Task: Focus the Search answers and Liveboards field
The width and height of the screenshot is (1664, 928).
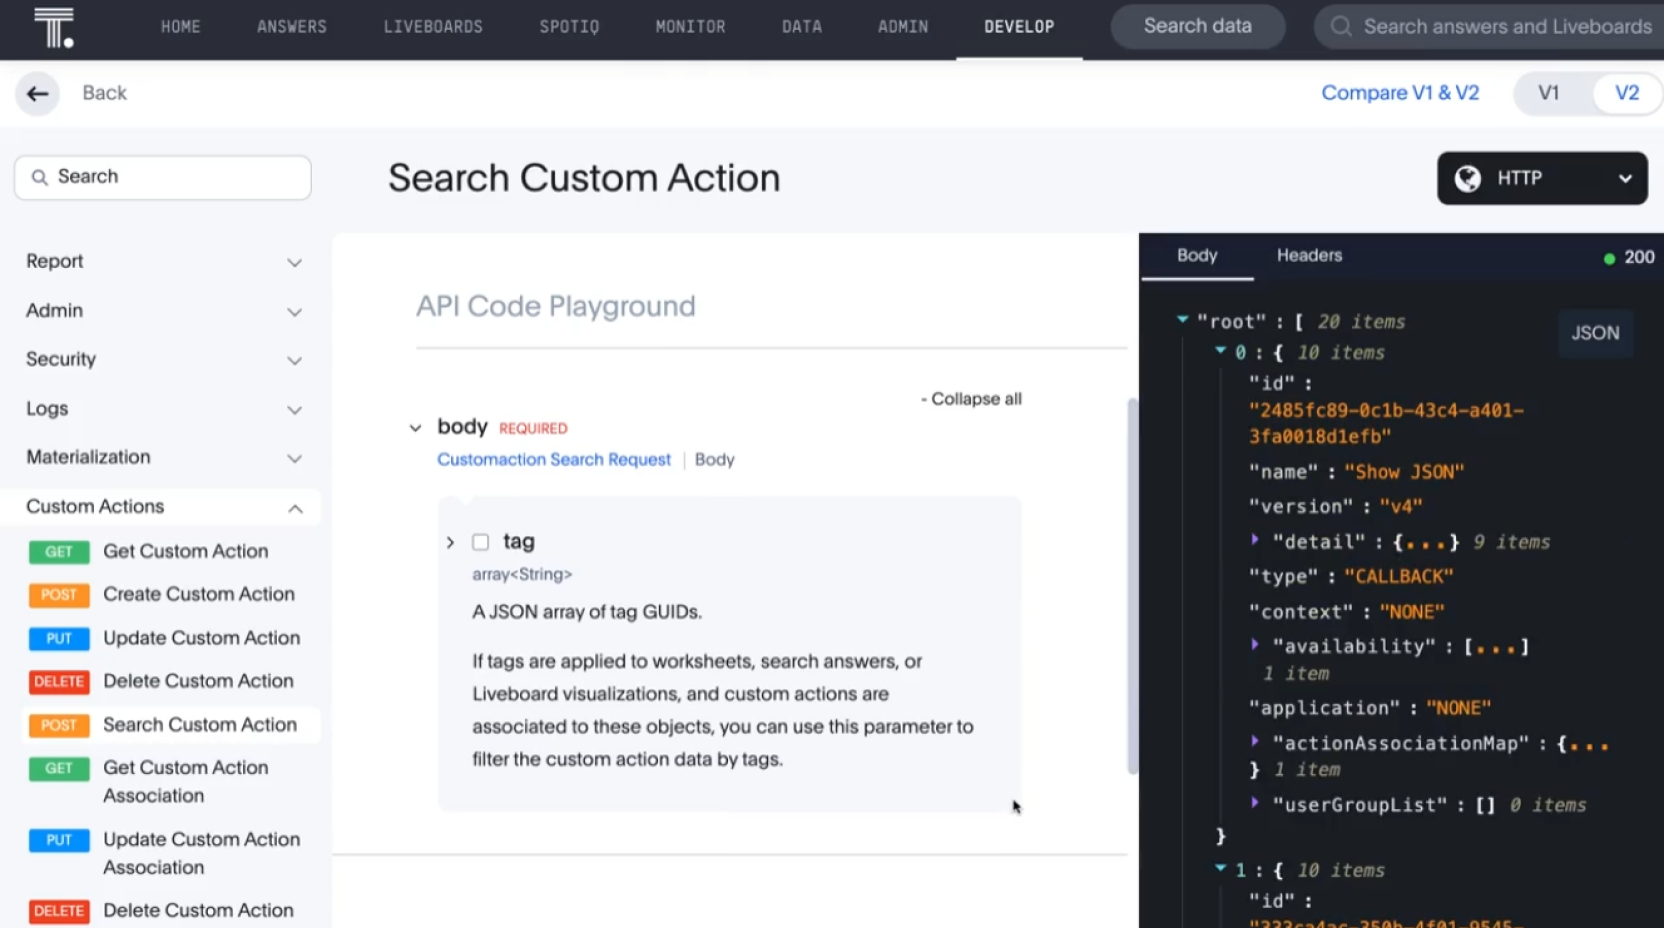Action: (1490, 27)
